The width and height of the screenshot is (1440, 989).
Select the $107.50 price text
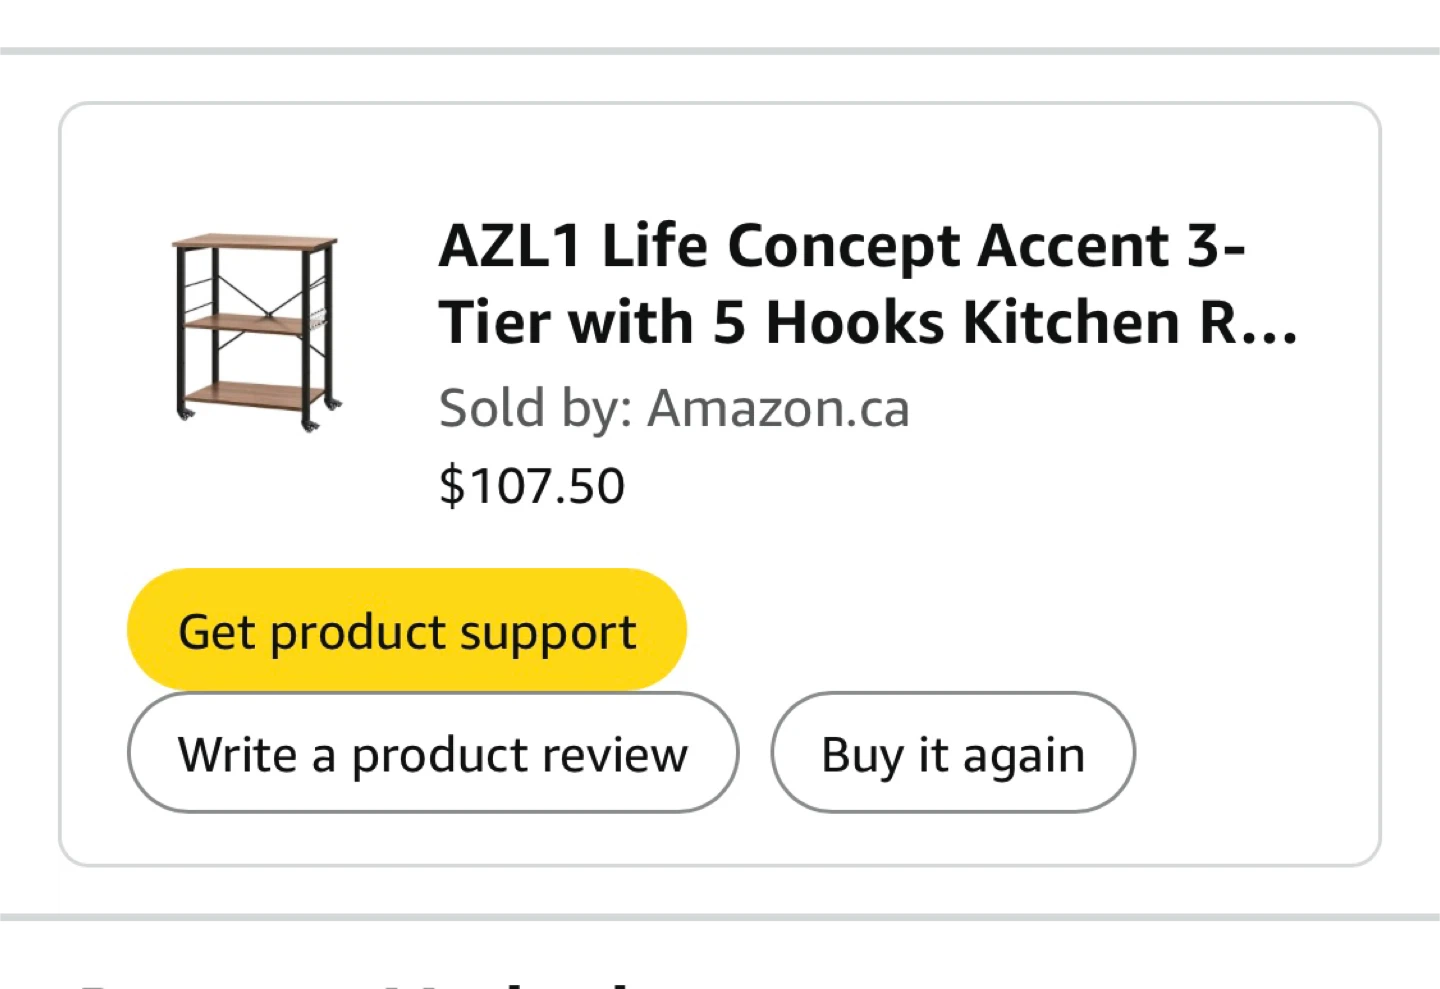[532, 486]
